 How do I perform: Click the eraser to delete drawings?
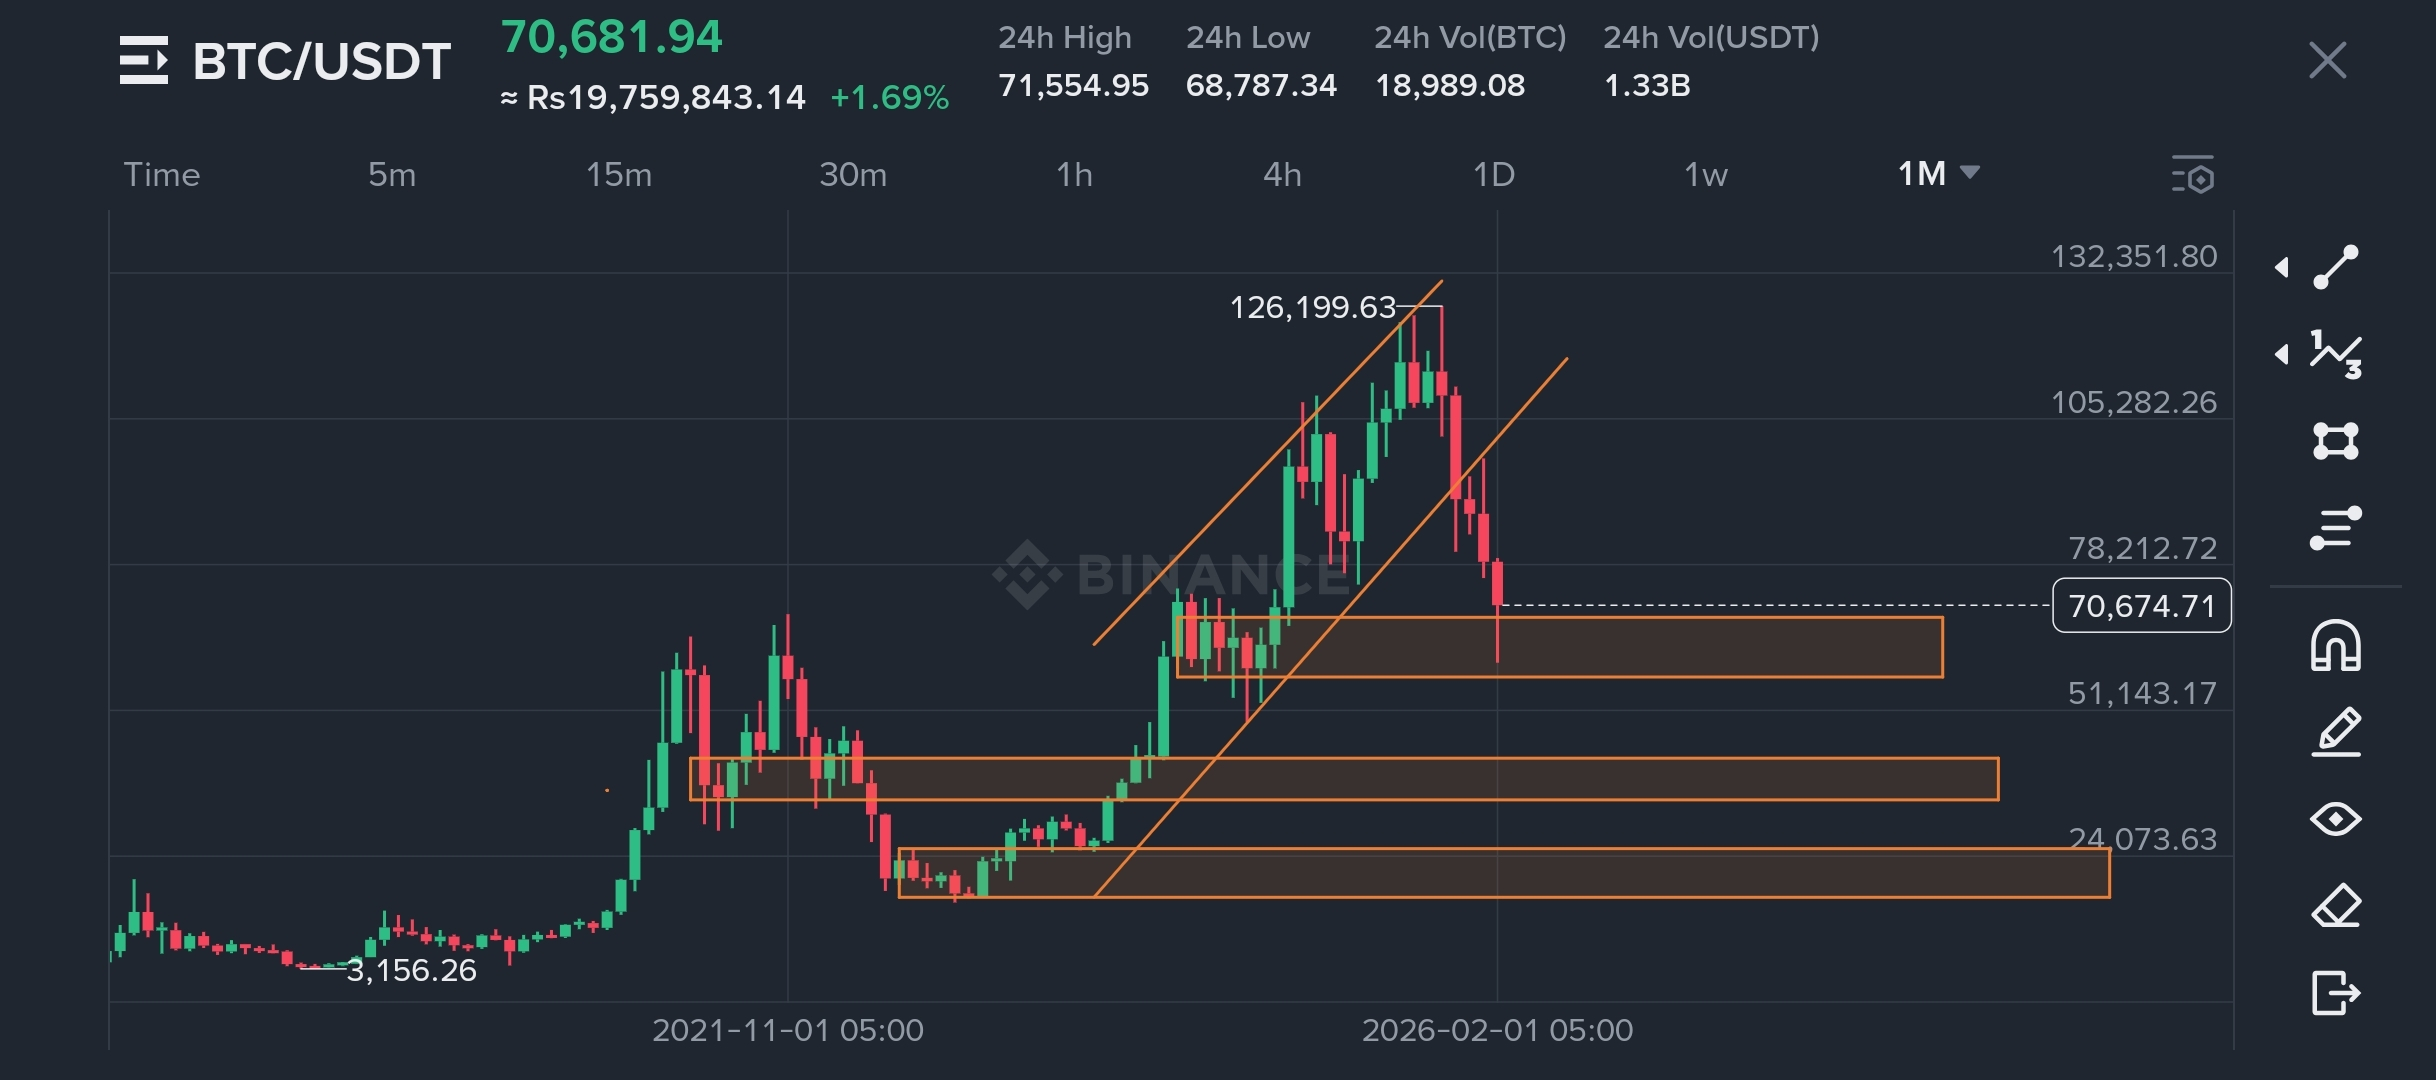pos(2336,906)
